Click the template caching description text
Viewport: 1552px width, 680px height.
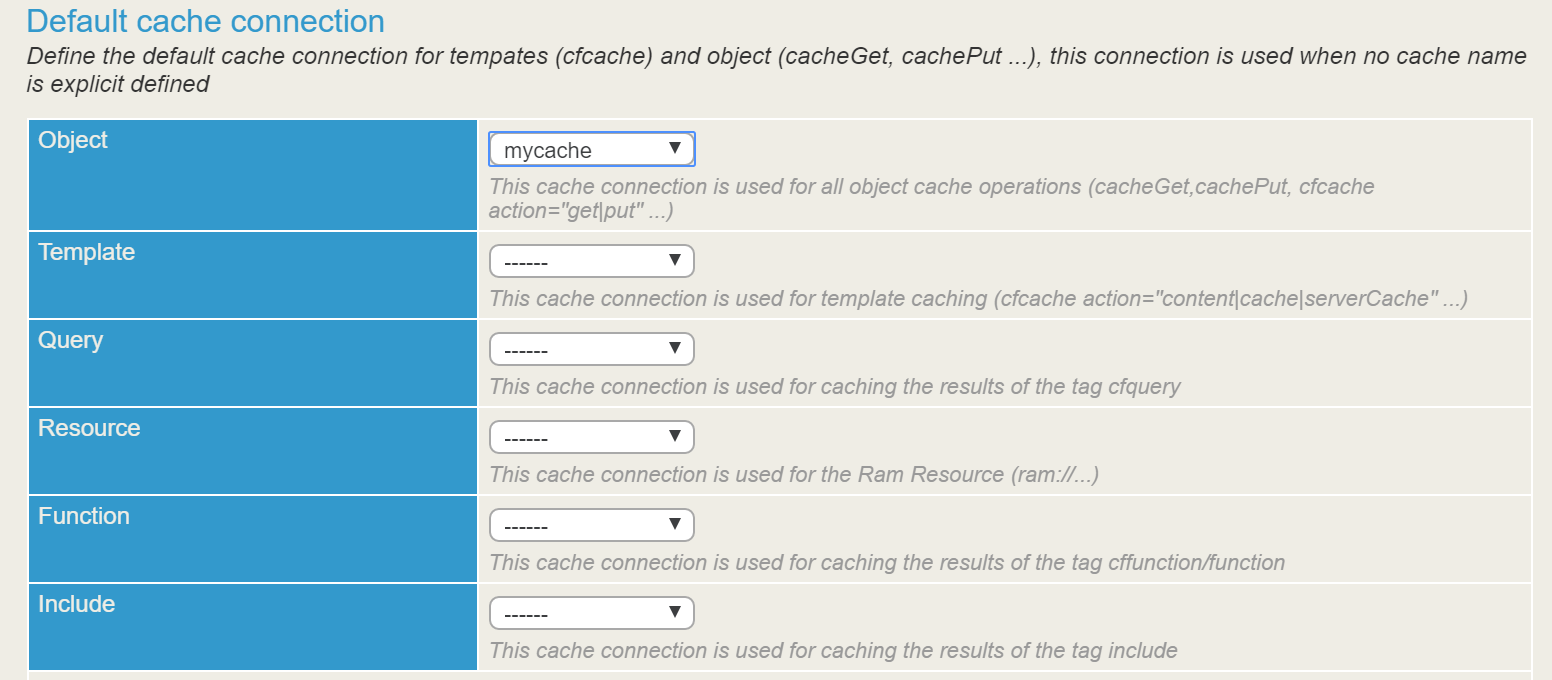click(x=977, y=299)
